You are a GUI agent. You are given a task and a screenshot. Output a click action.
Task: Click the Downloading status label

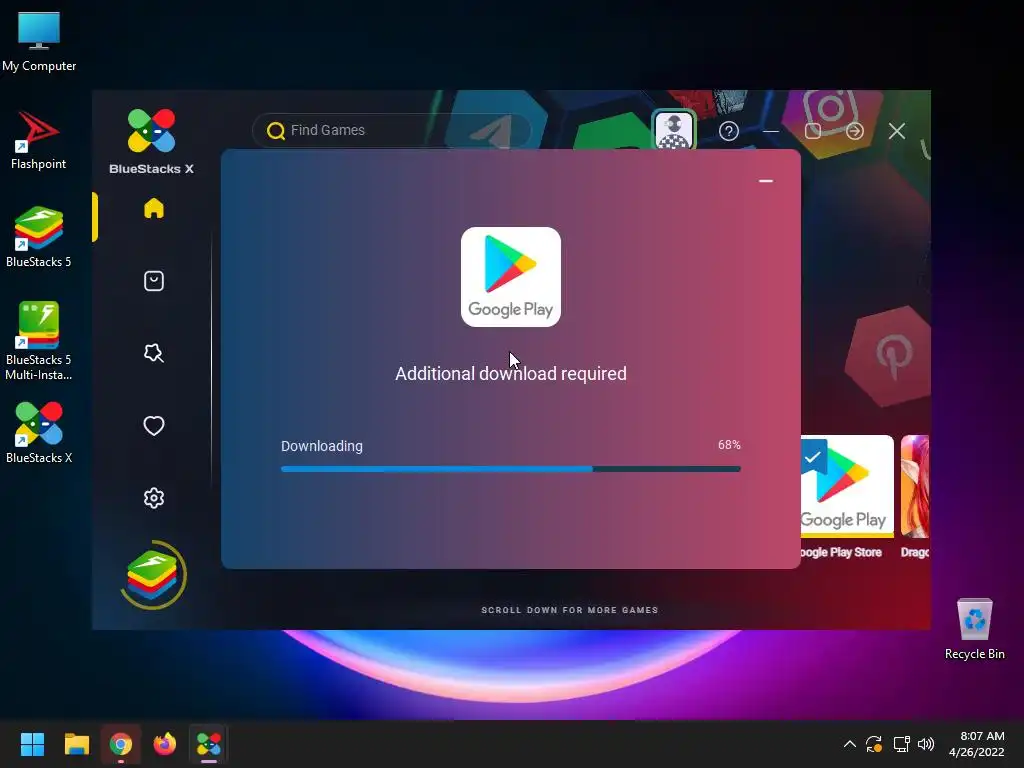click(322, 446)
